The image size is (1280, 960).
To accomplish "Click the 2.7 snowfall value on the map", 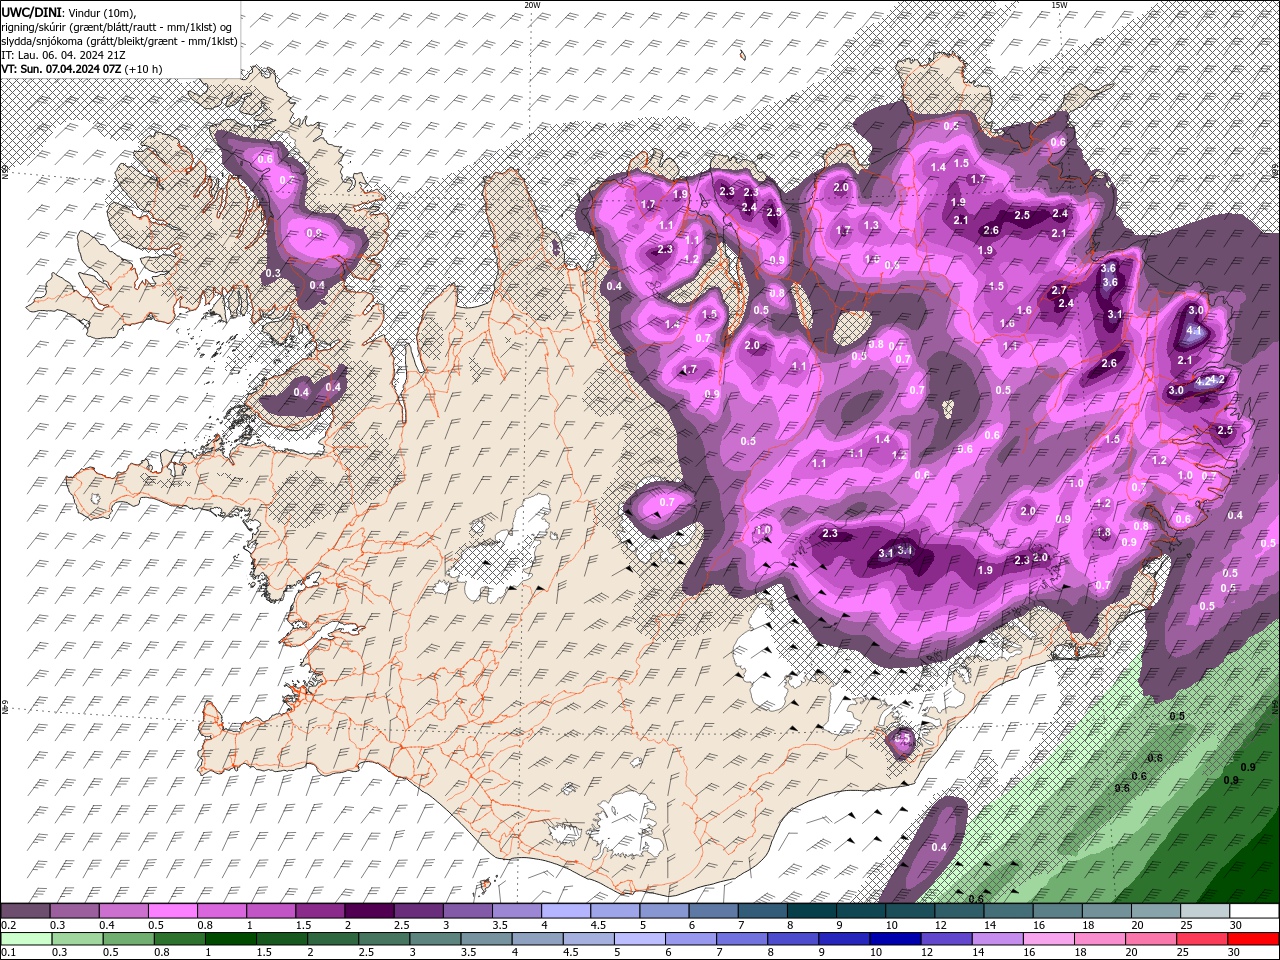I will (1060, 290).
